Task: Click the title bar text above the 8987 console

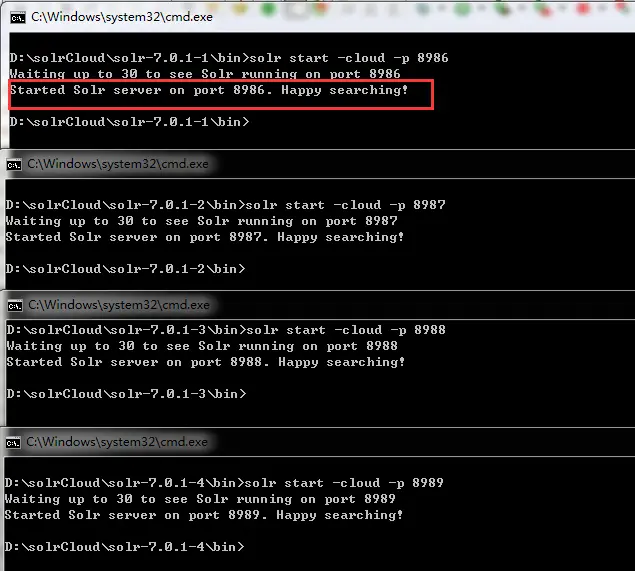Action: point(118,164)
